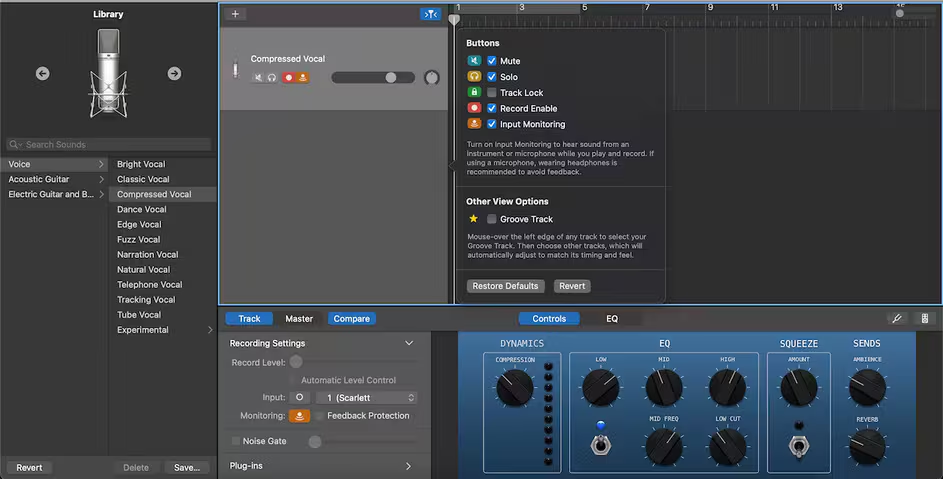This screenshot has height=479, width=943.
Task: Enable the Noise Gate checkbox
Action: [x=236, y=441]
